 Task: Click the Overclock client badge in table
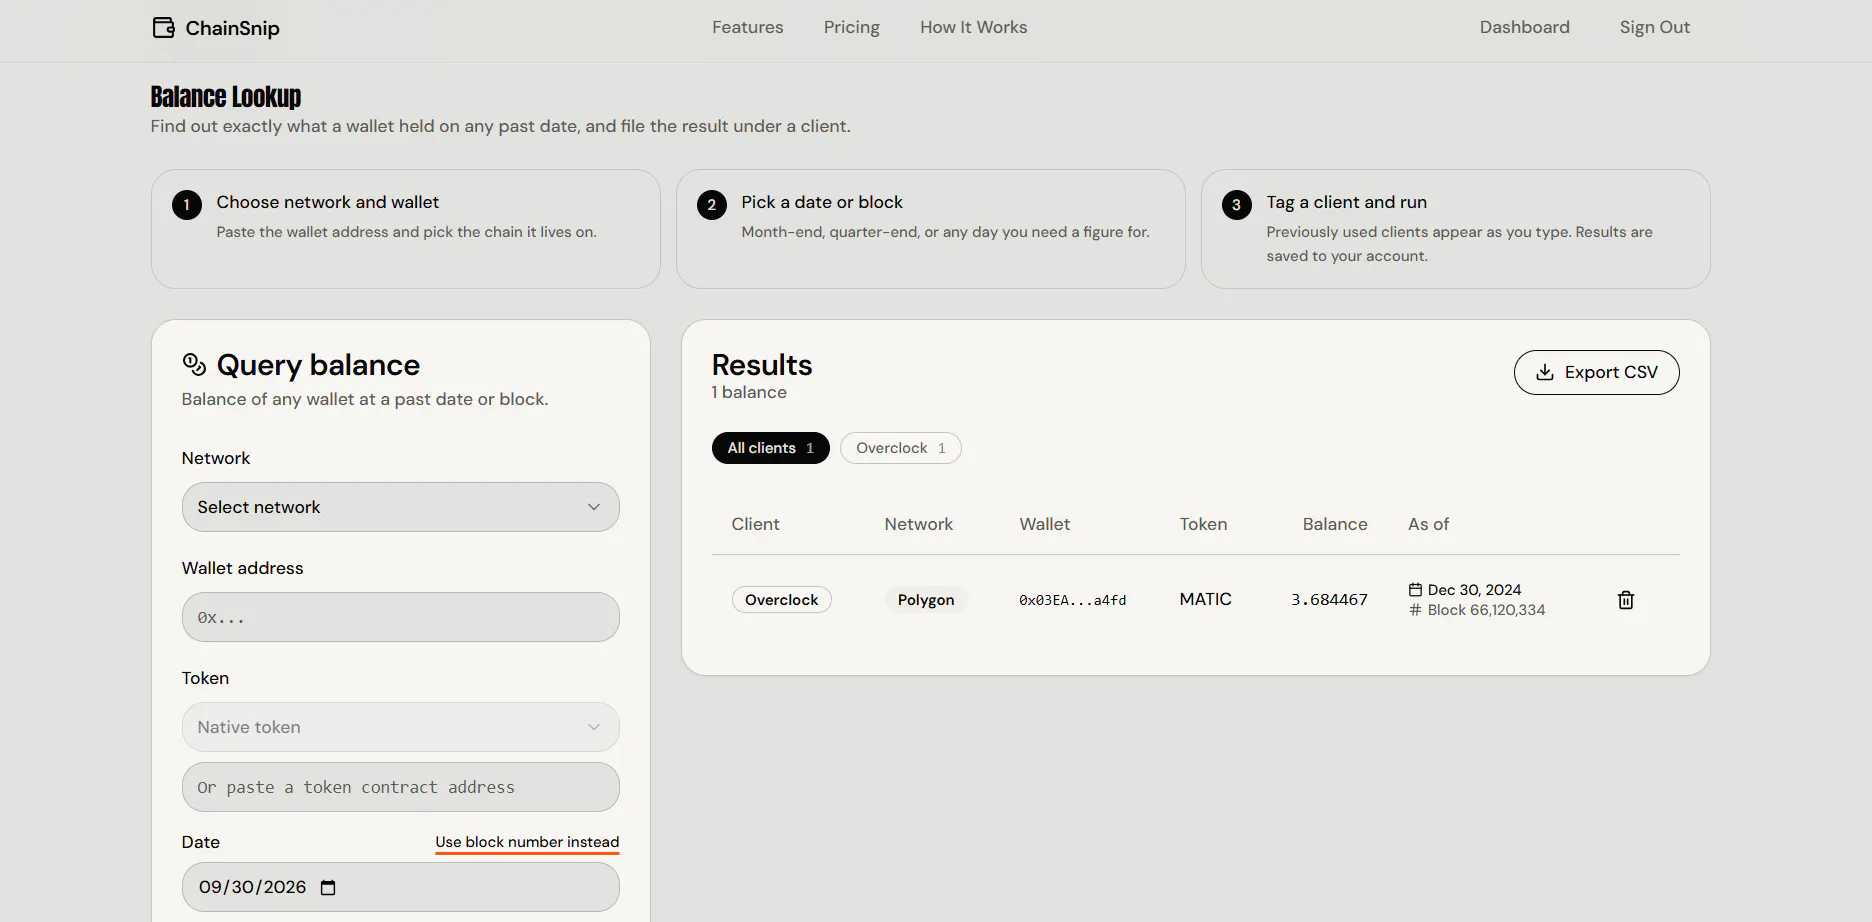(x=782, y=600)
